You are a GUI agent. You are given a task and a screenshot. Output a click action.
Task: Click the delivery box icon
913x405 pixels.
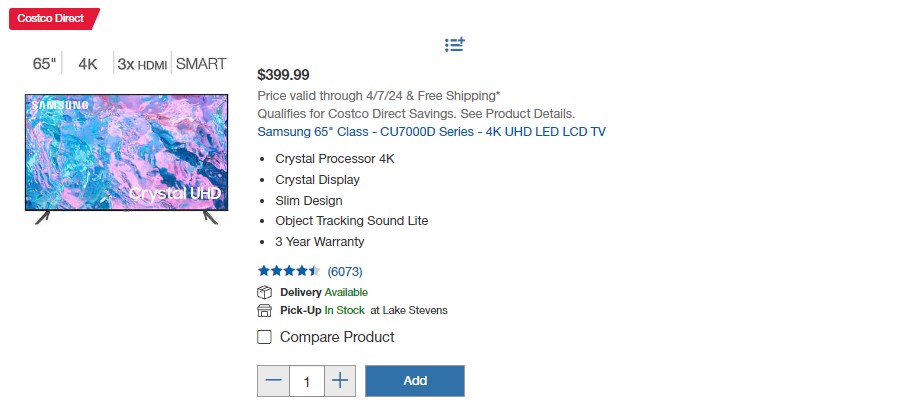pyautogui.click(x=264, y=292)
